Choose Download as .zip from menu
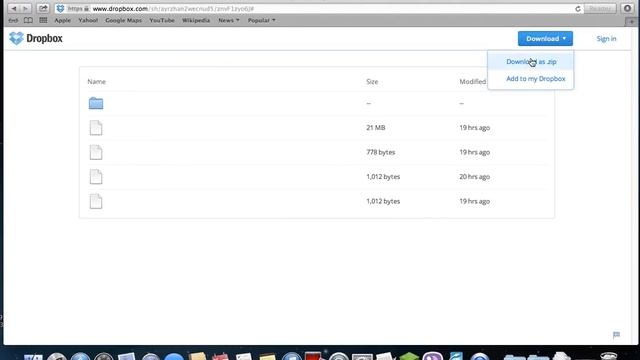The height and width of the screenshot is (360, 640). (x=531, y=62)
